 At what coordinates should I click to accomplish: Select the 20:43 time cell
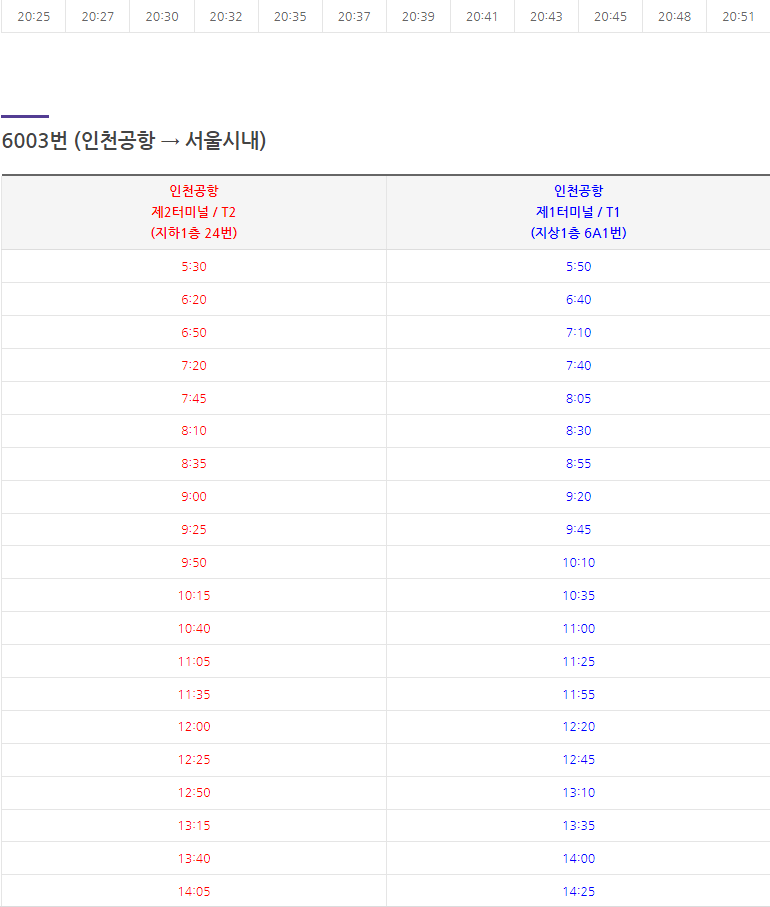pyautogui.click(x=546, y=16)
